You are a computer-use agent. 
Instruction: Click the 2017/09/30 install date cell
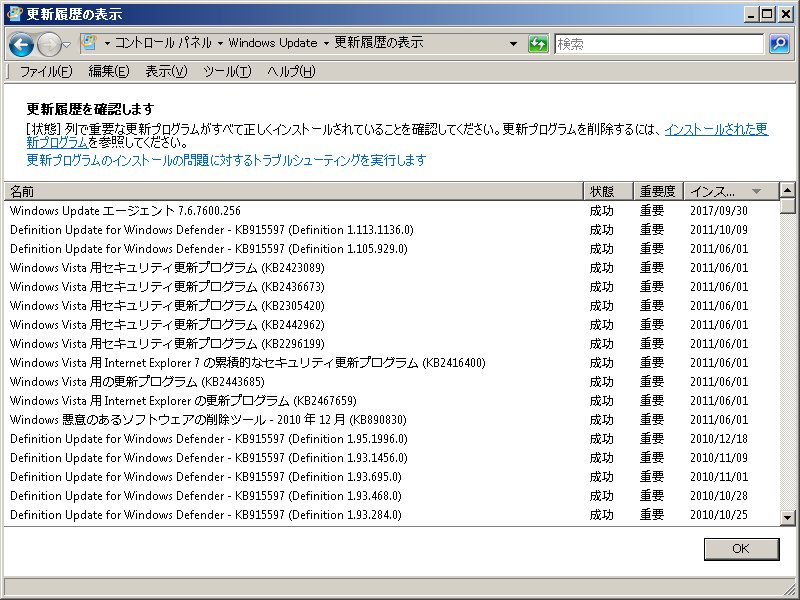719,211
